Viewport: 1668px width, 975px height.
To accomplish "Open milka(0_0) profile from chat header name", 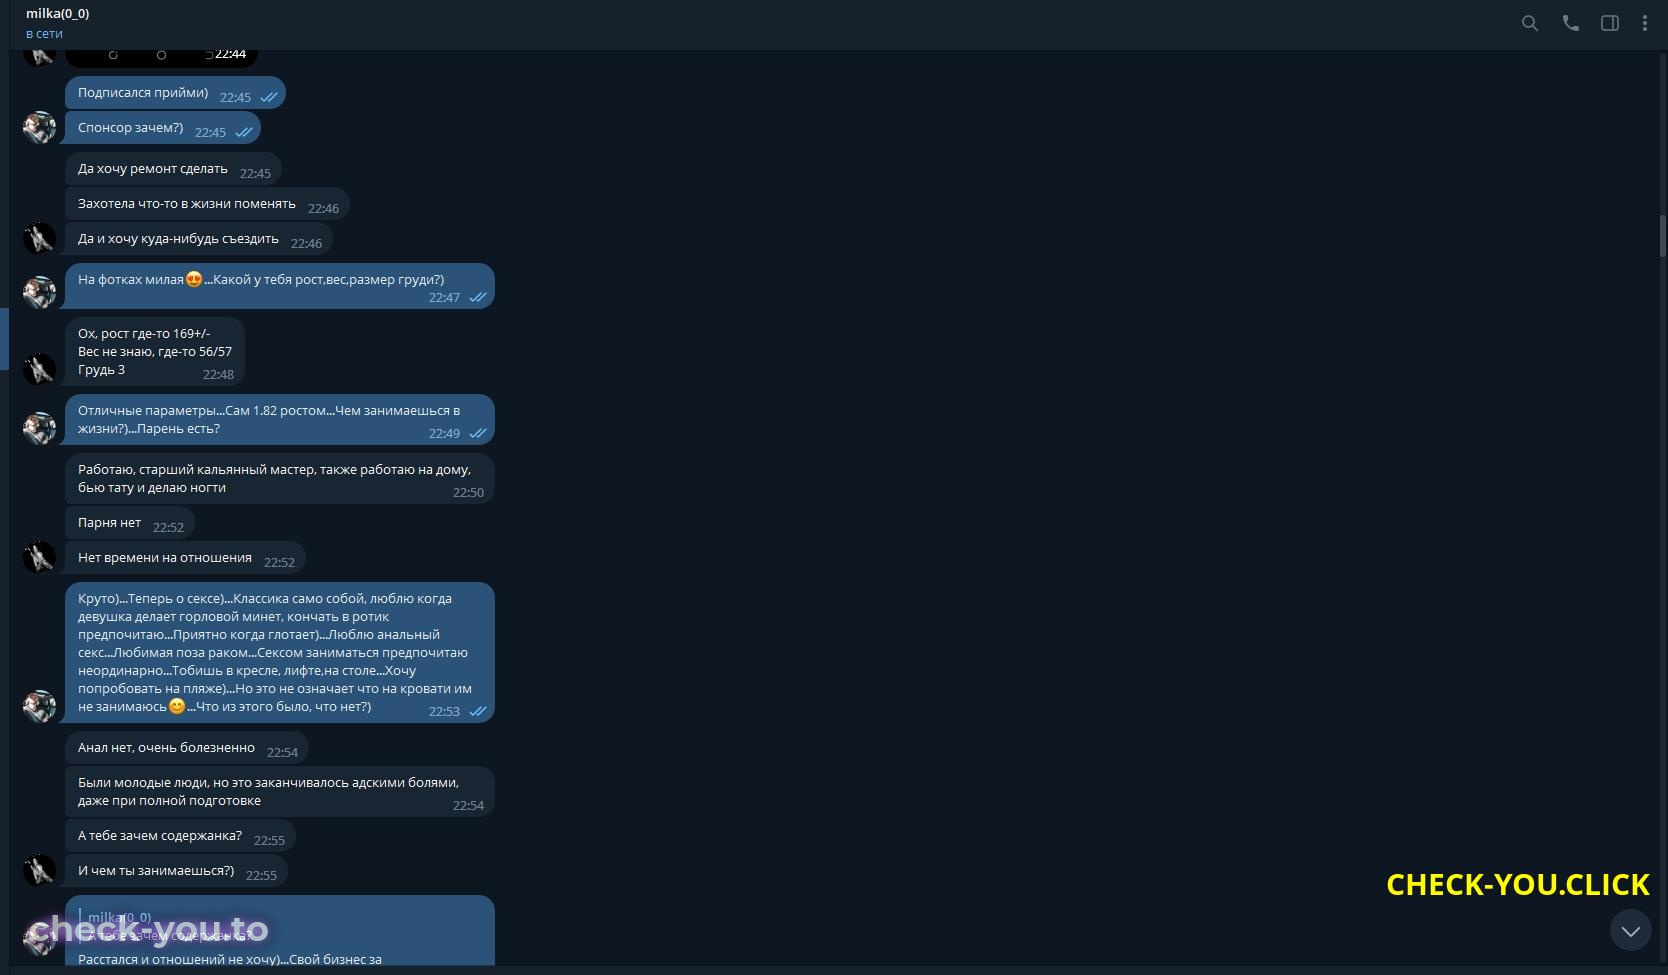I will tap(57, 14).
